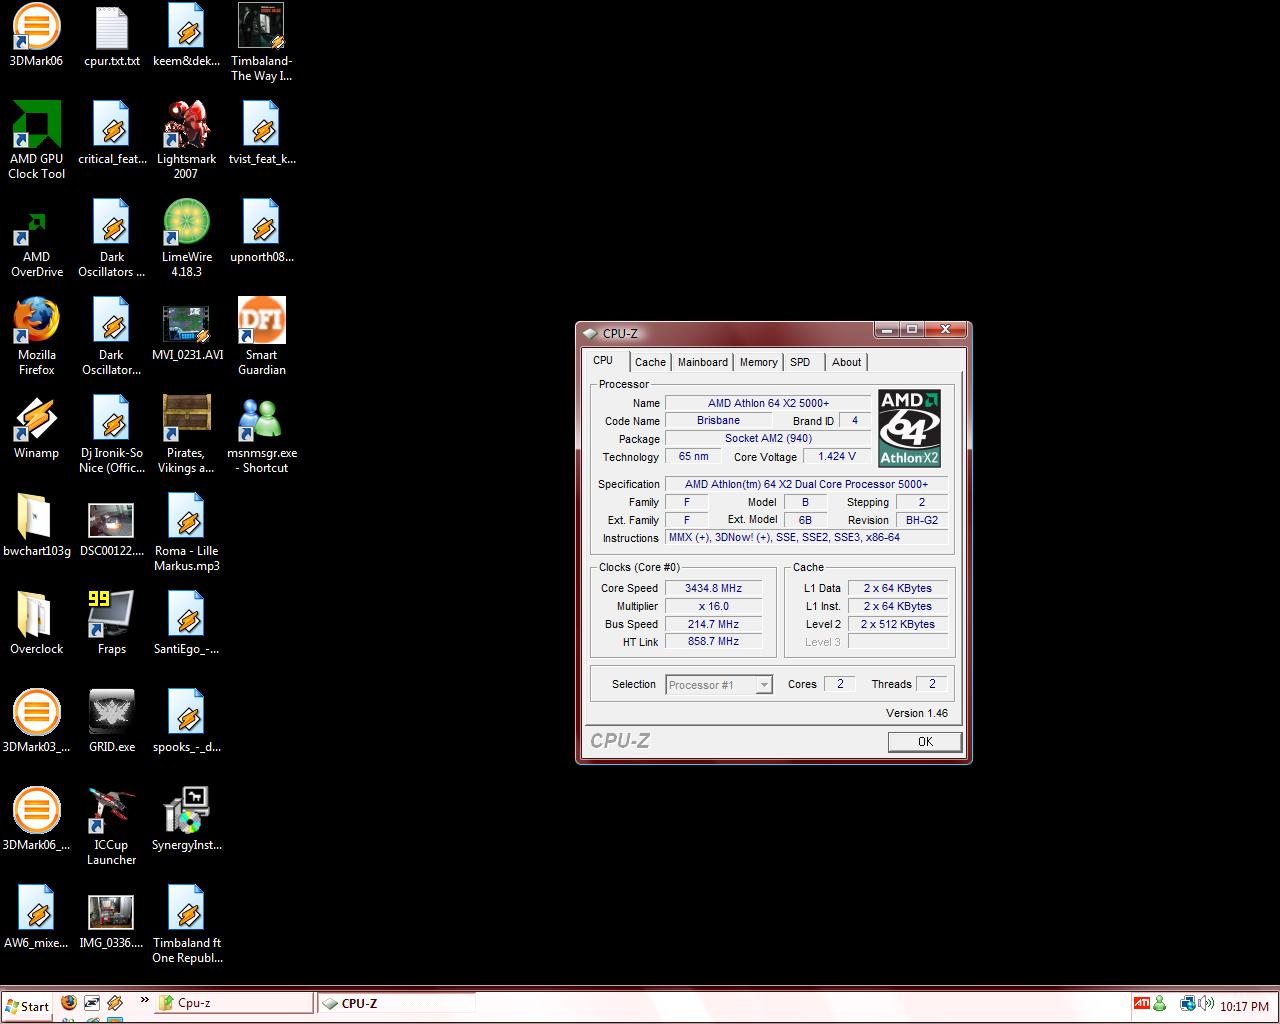Expand the quick launch overflow chevron
The width and height of the screenshot is (1280, 1024).
point(144,1000)
